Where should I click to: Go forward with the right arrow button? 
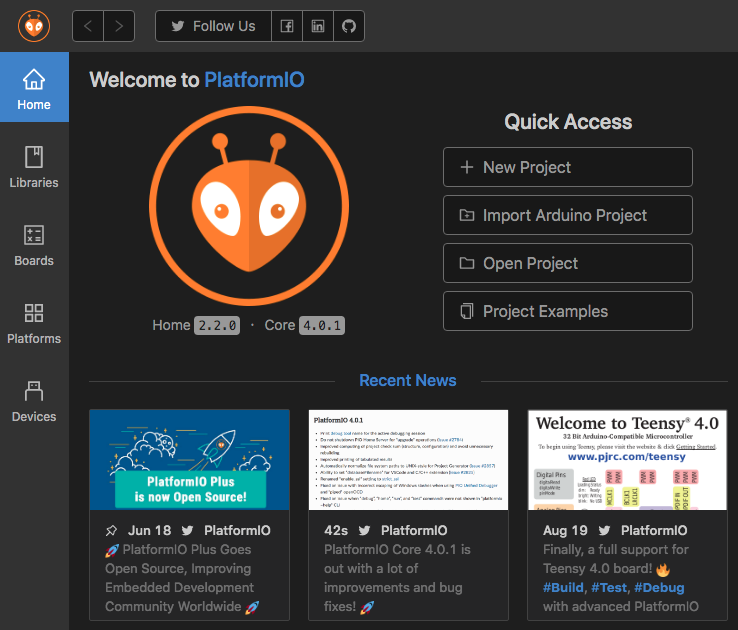119,26
